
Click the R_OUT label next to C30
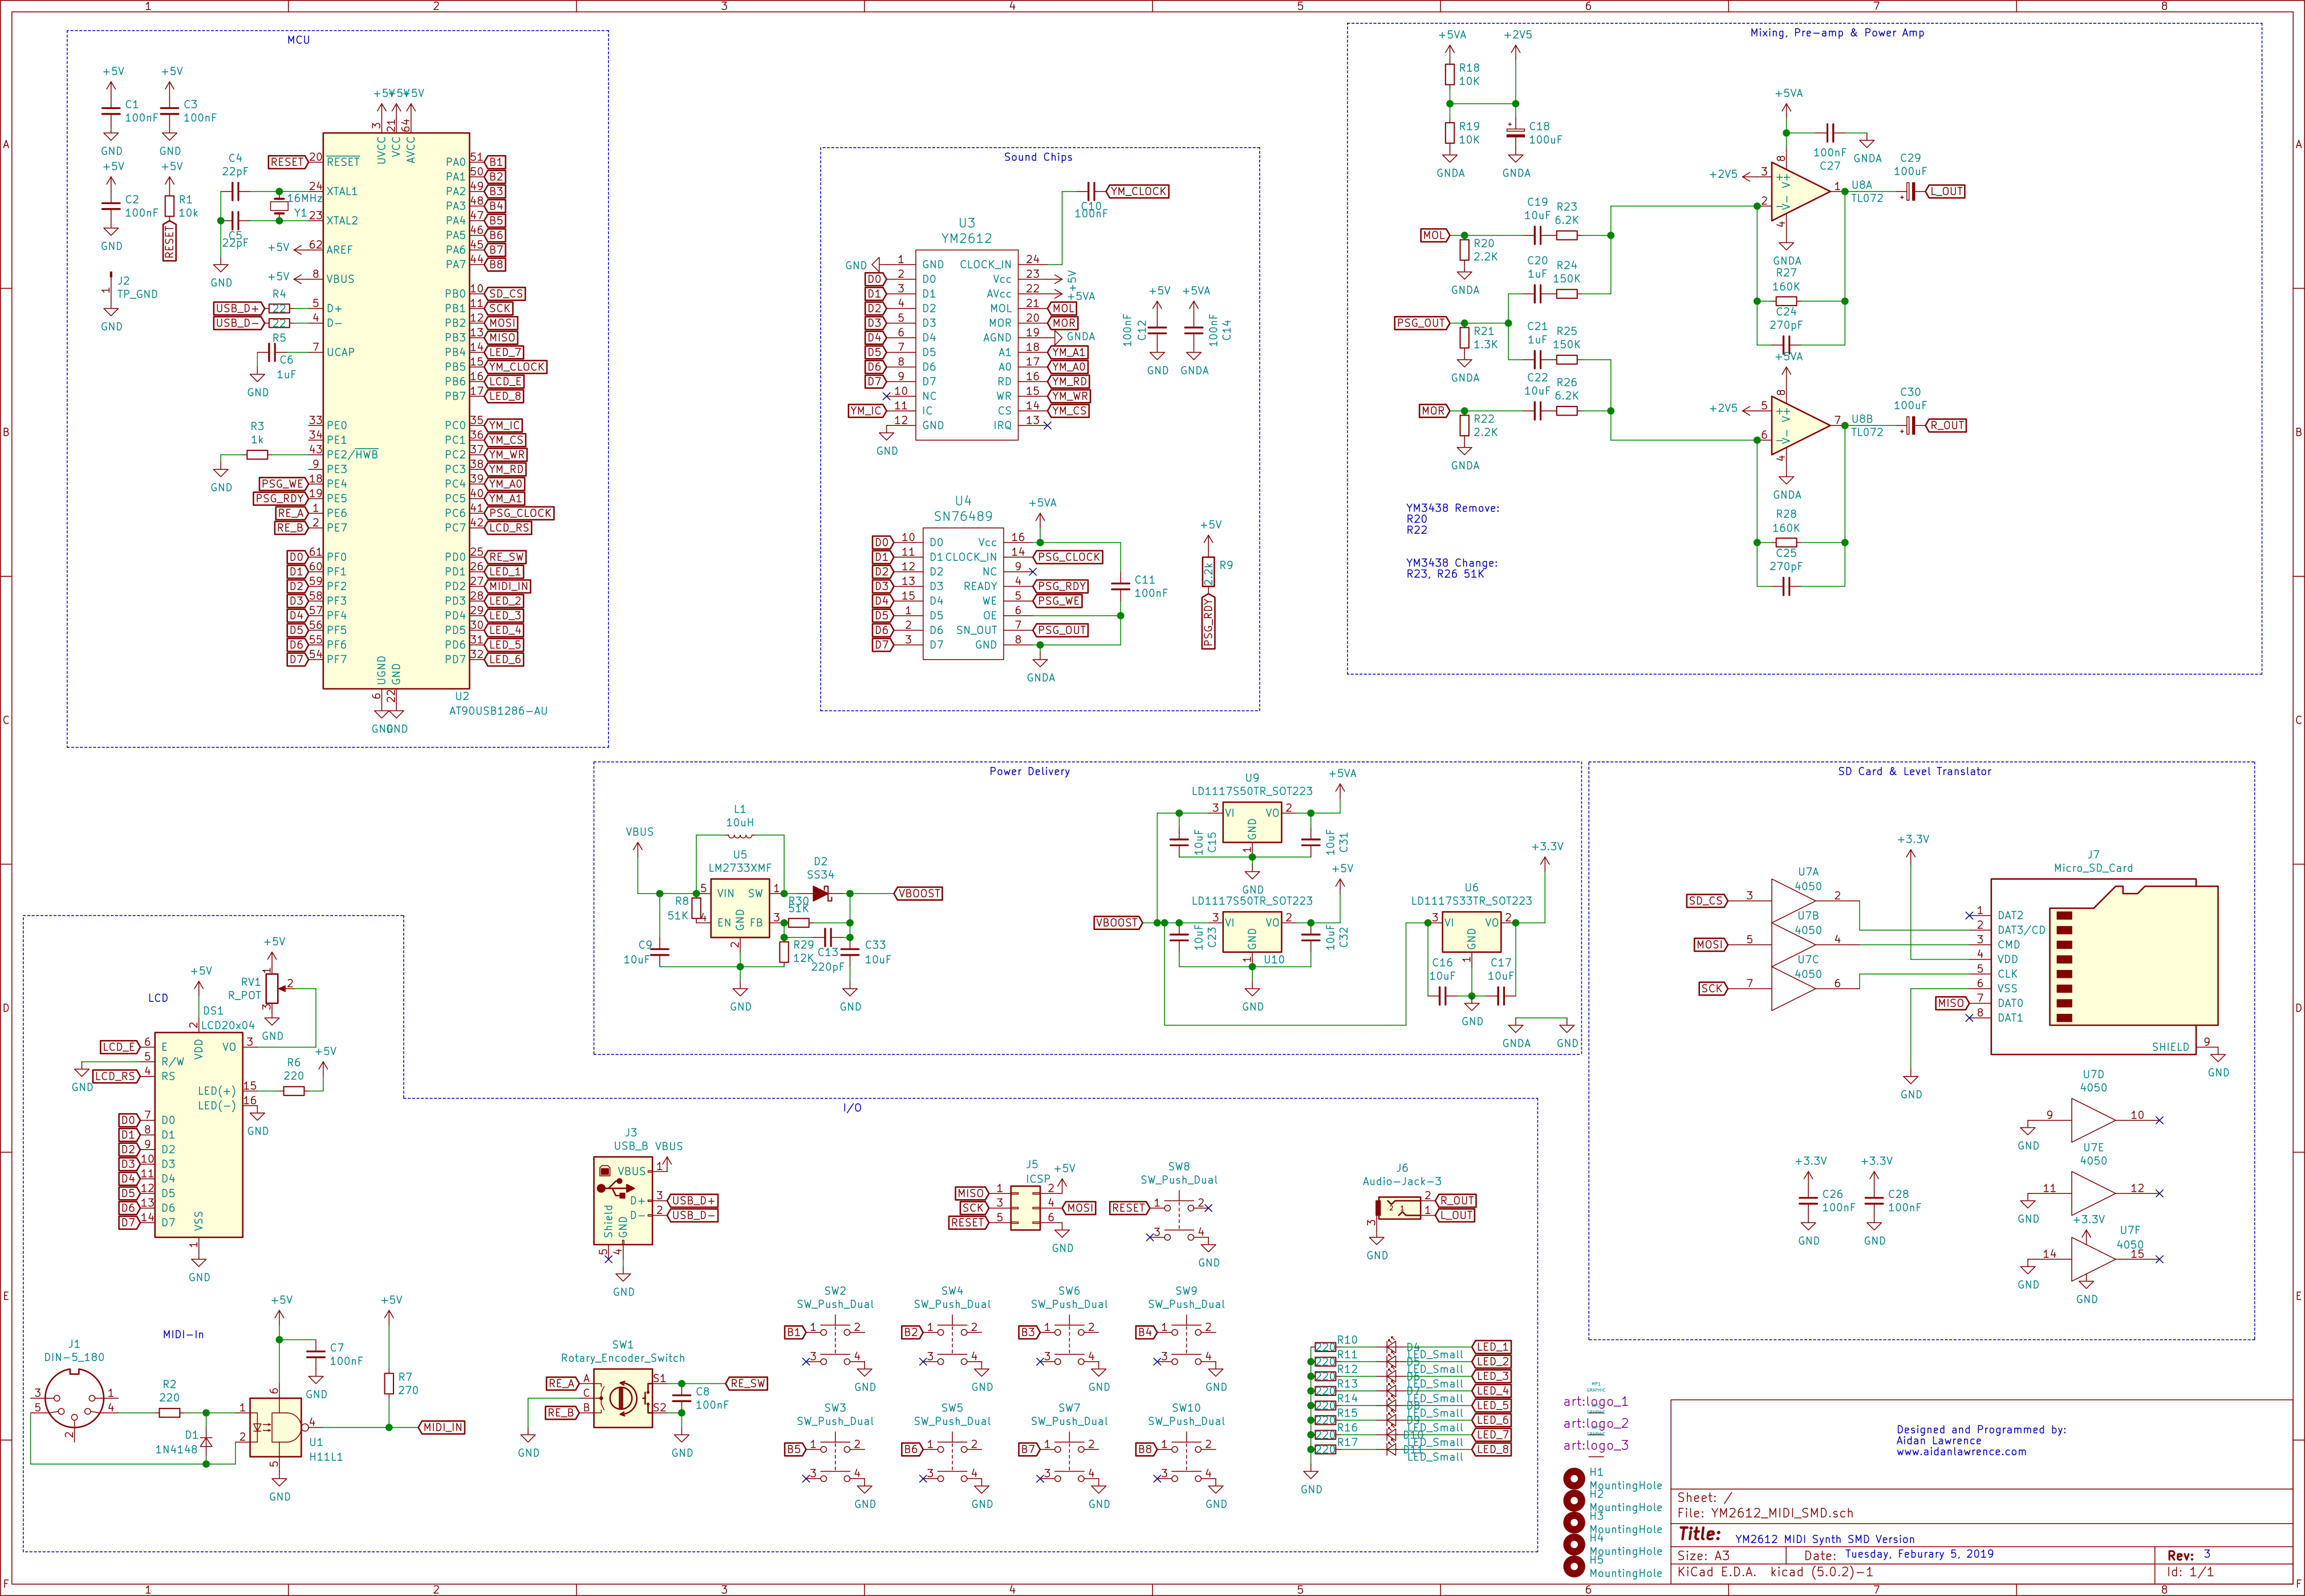pyautogui.click(x=1946, y=425)
